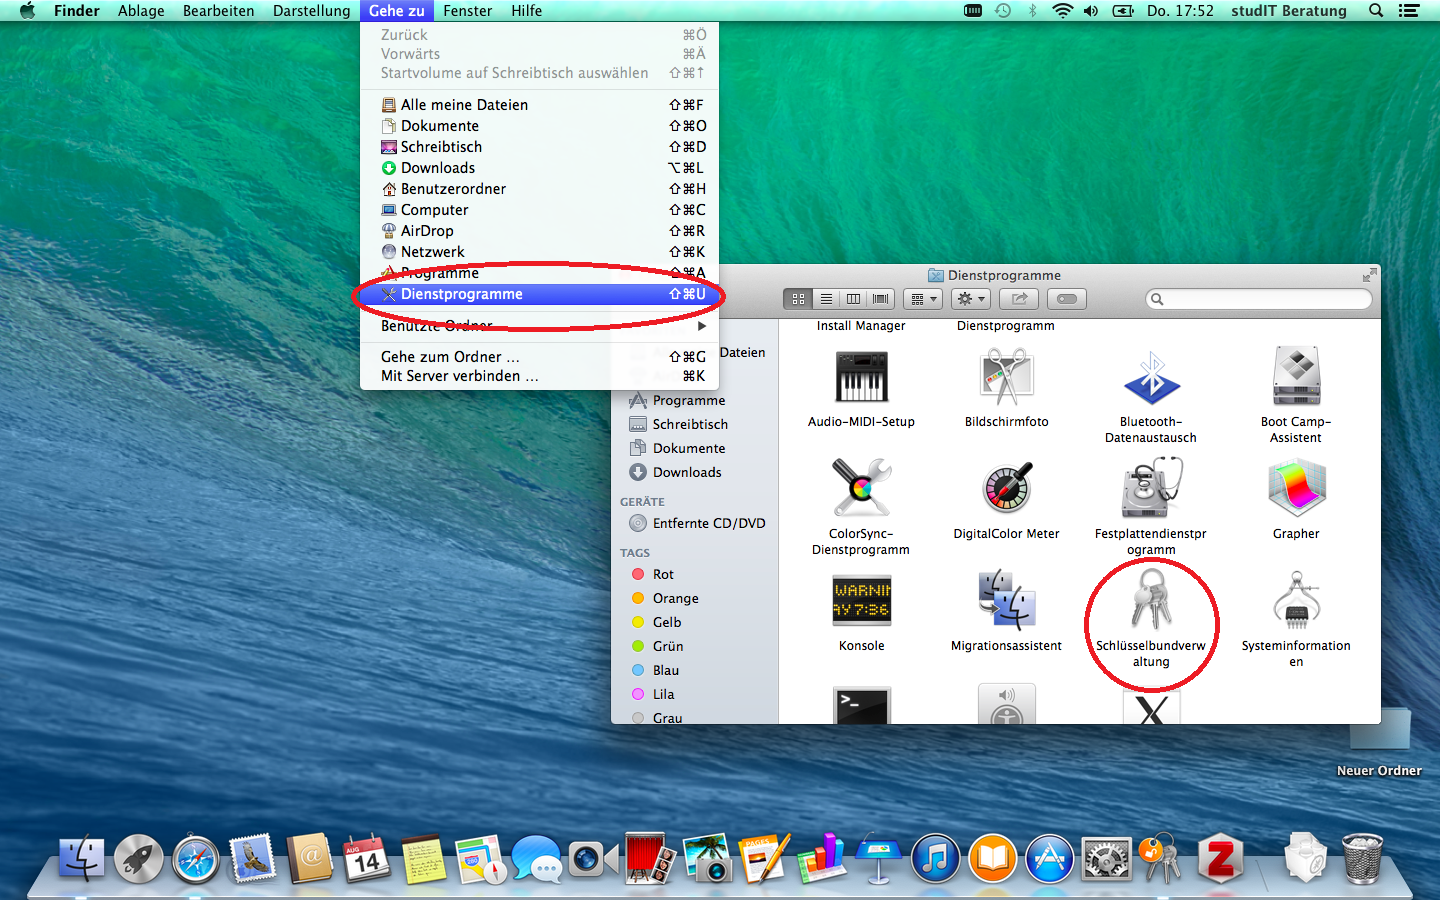Image resolution: width=1440 pixels, height=900 pixels.
Task: Switch Finder window to icon view
Action: 798,299
